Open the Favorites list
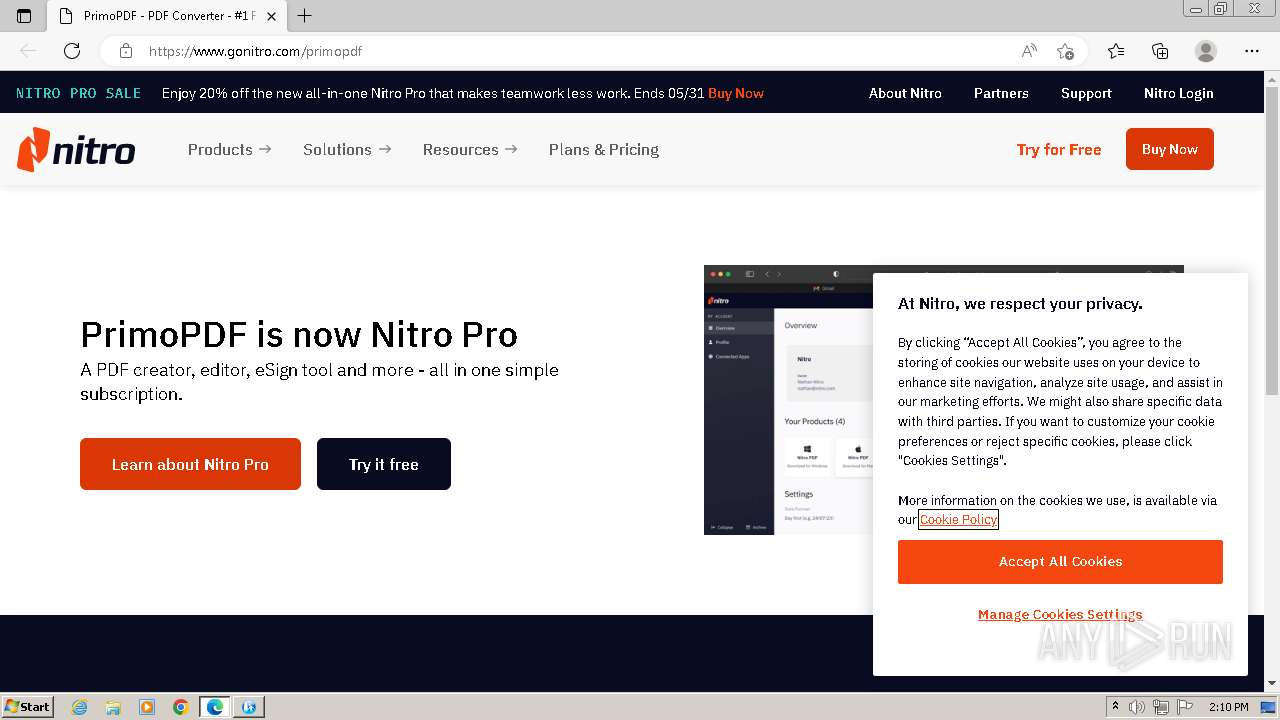 coord(1116,51)
